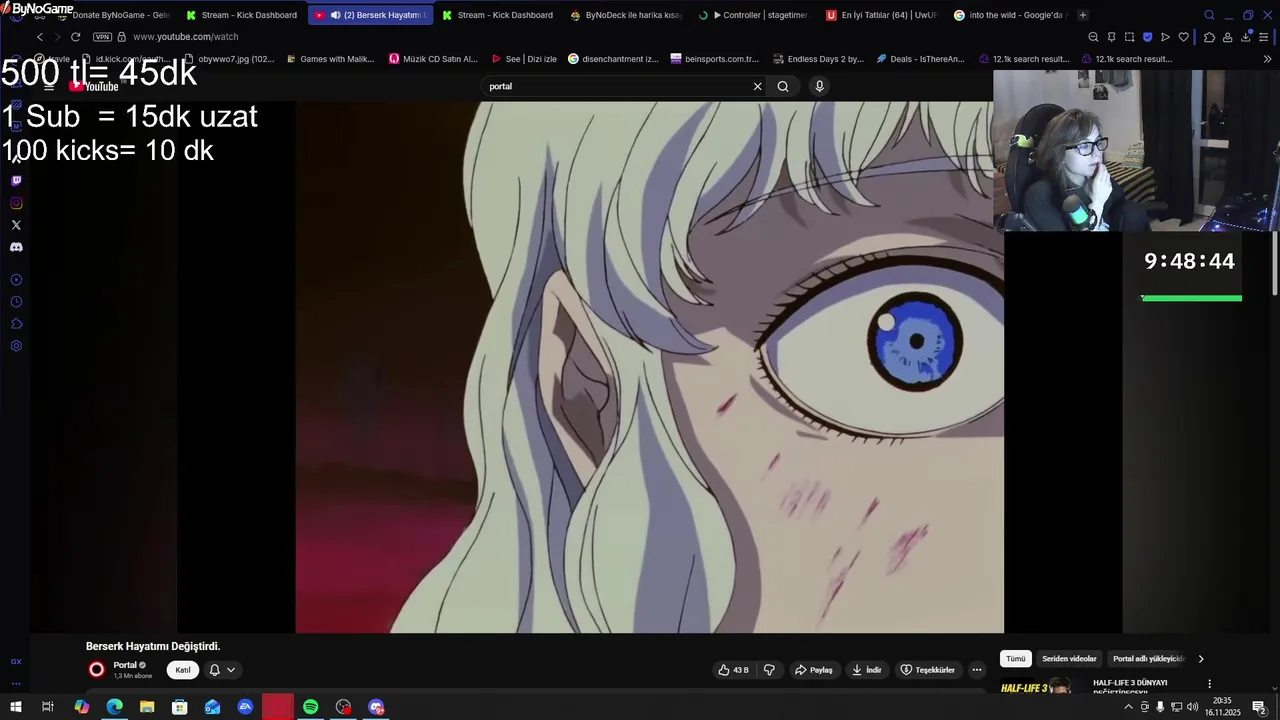Open Games with Malik bookmark
This screenshot has width=1280, height=720.
click(330, 59)
